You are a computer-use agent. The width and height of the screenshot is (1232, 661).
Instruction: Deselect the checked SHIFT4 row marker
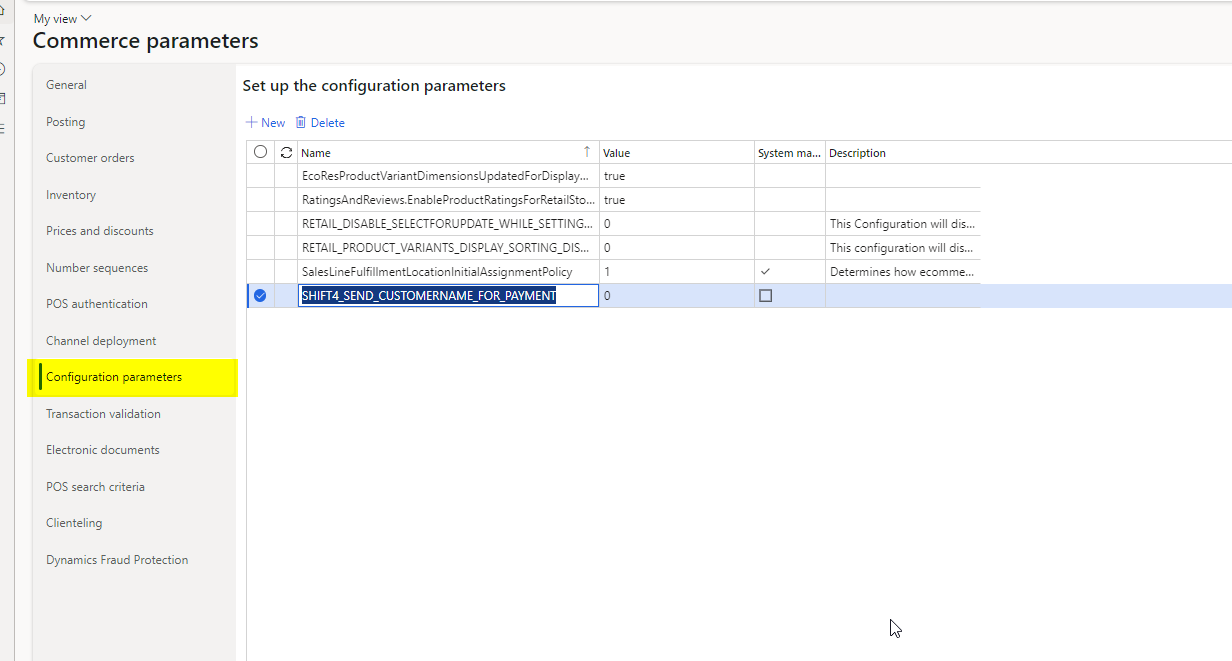coord(261,296)
